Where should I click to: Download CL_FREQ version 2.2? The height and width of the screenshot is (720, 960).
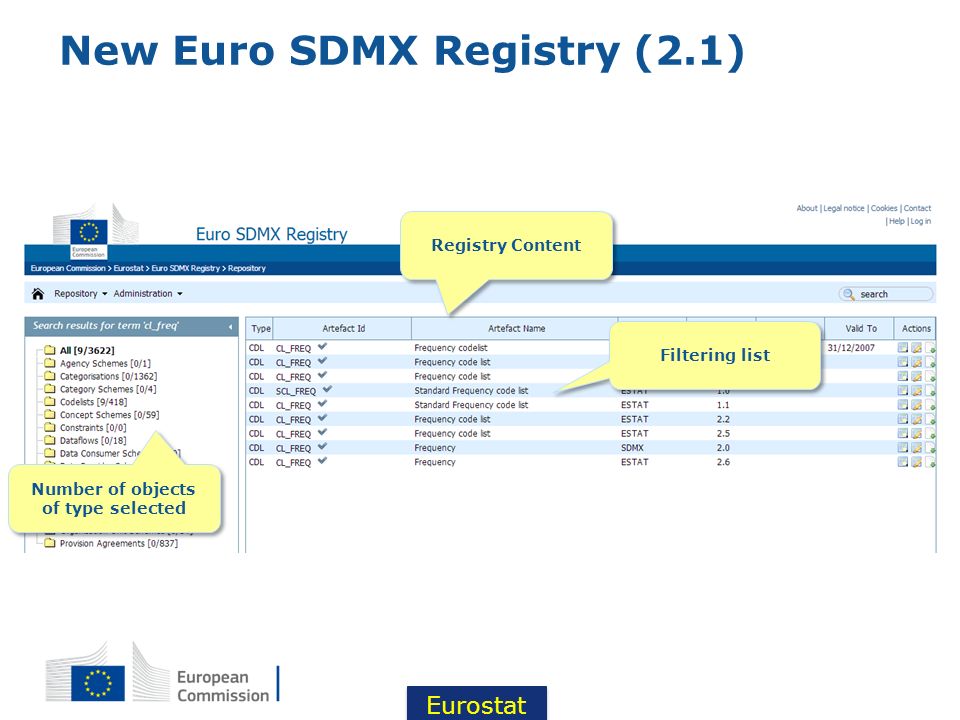tap(930, 419)
